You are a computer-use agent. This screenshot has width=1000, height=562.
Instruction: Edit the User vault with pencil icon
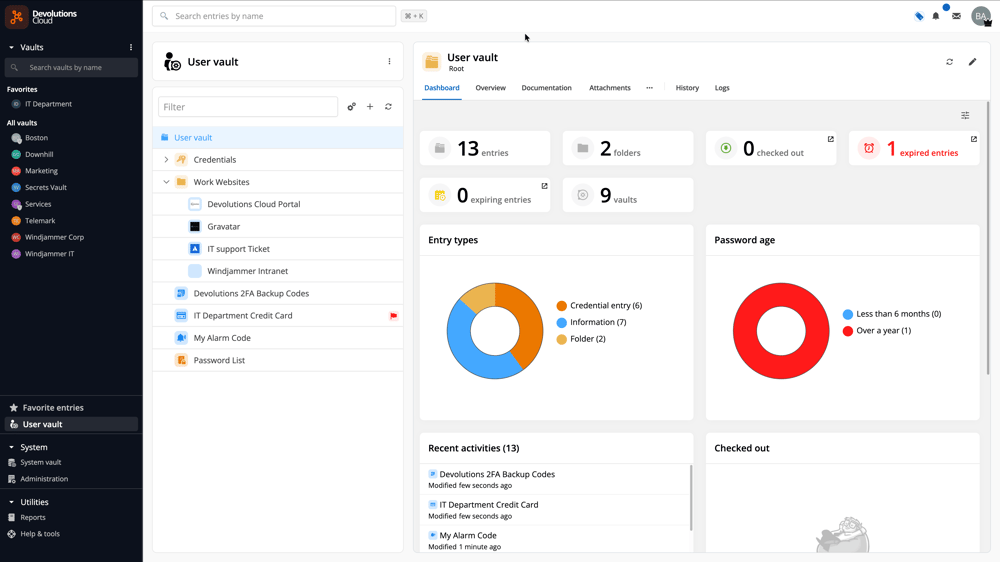point(972,62)
